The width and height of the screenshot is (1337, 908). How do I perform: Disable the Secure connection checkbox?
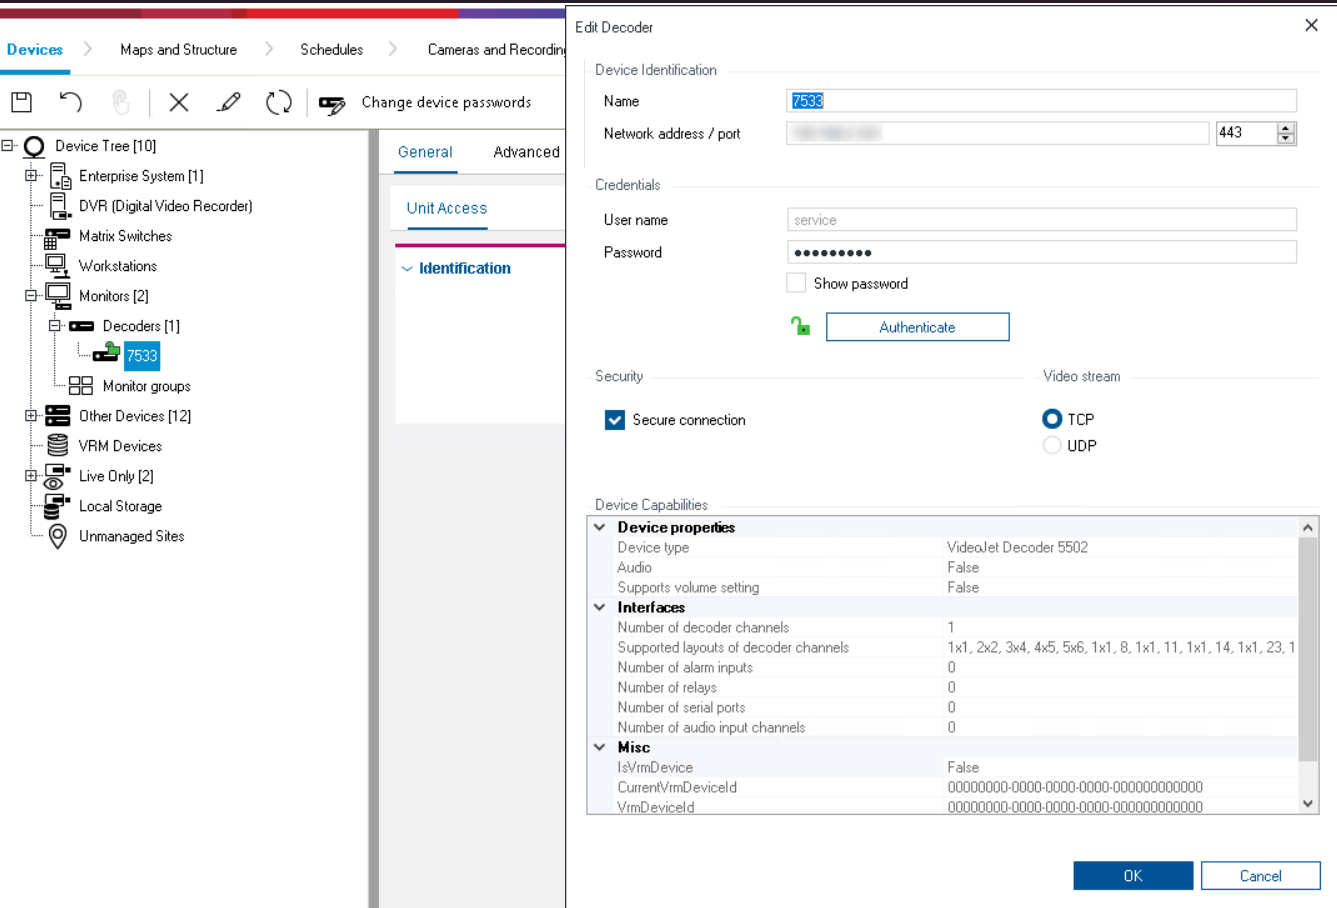pos(615,420)
